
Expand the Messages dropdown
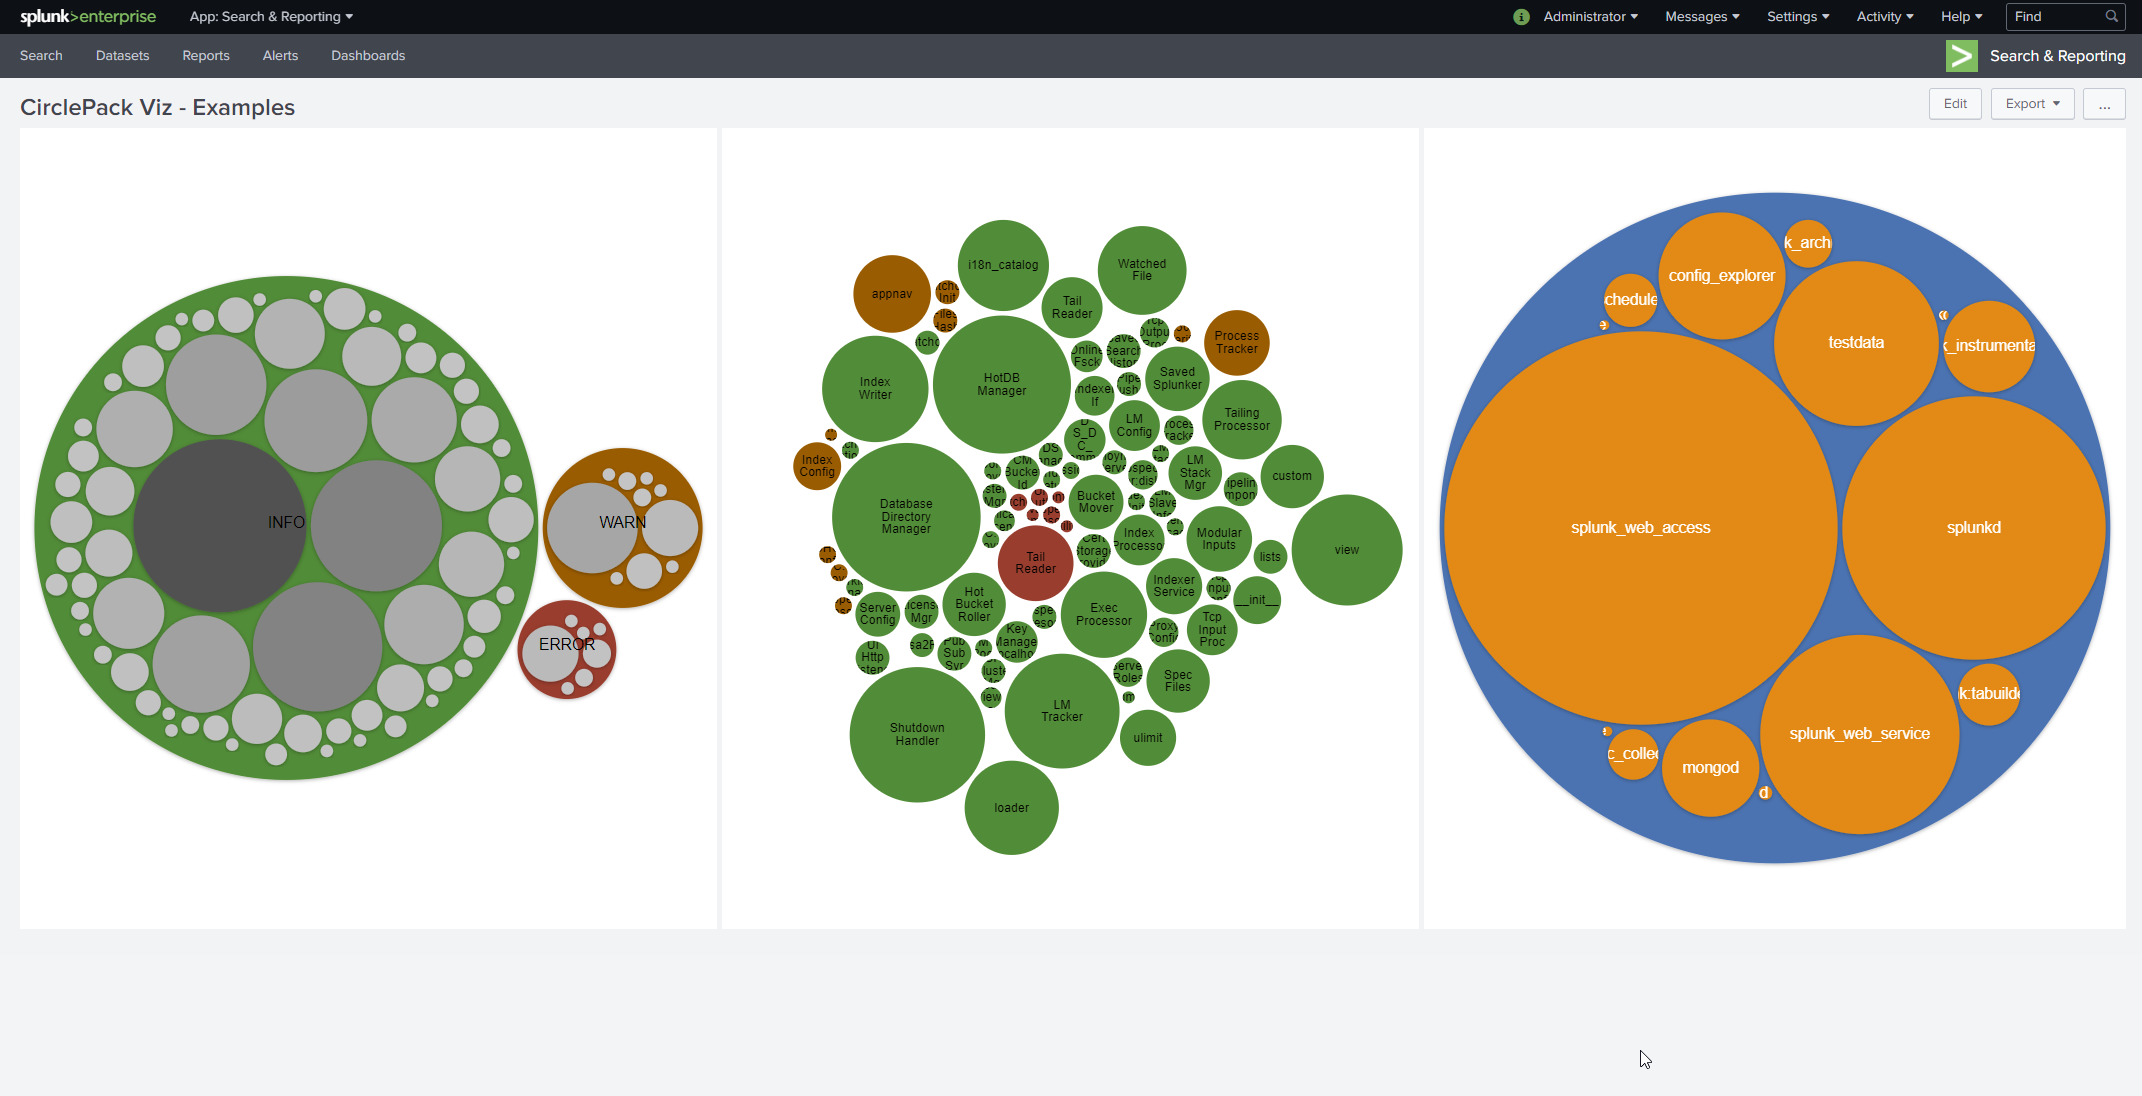(1701, 16)
